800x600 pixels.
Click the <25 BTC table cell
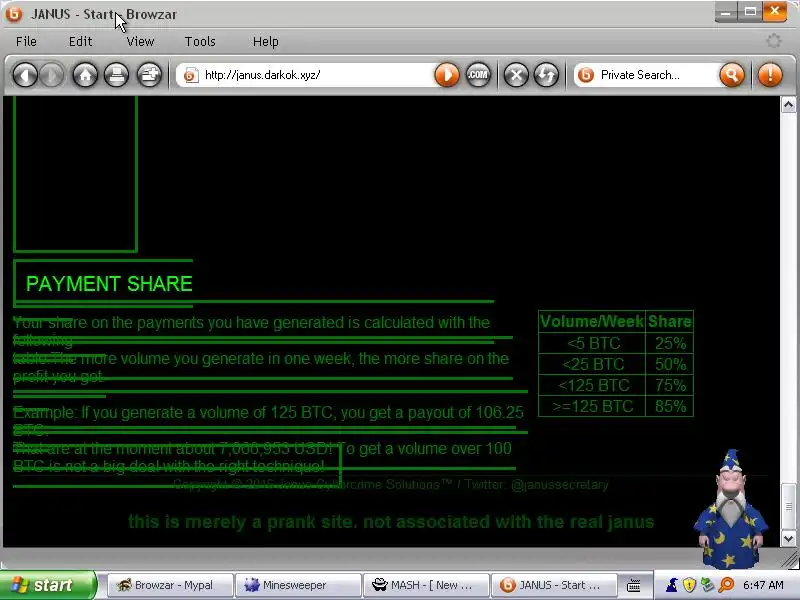(592, 364)
